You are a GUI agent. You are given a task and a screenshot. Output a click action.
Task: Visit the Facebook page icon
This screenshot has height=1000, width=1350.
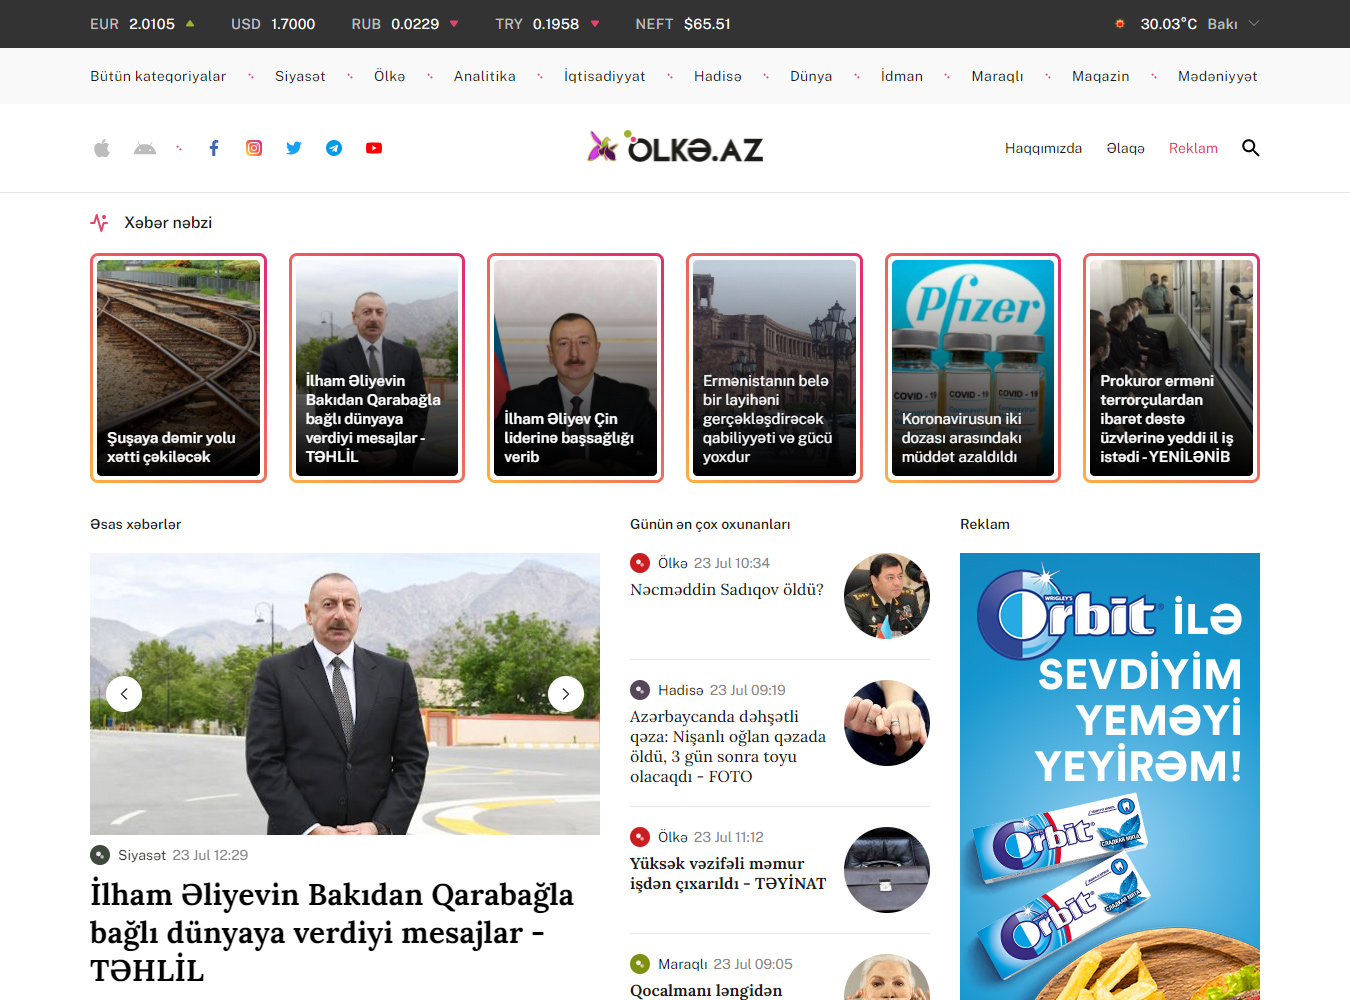[x=214, y=148]
